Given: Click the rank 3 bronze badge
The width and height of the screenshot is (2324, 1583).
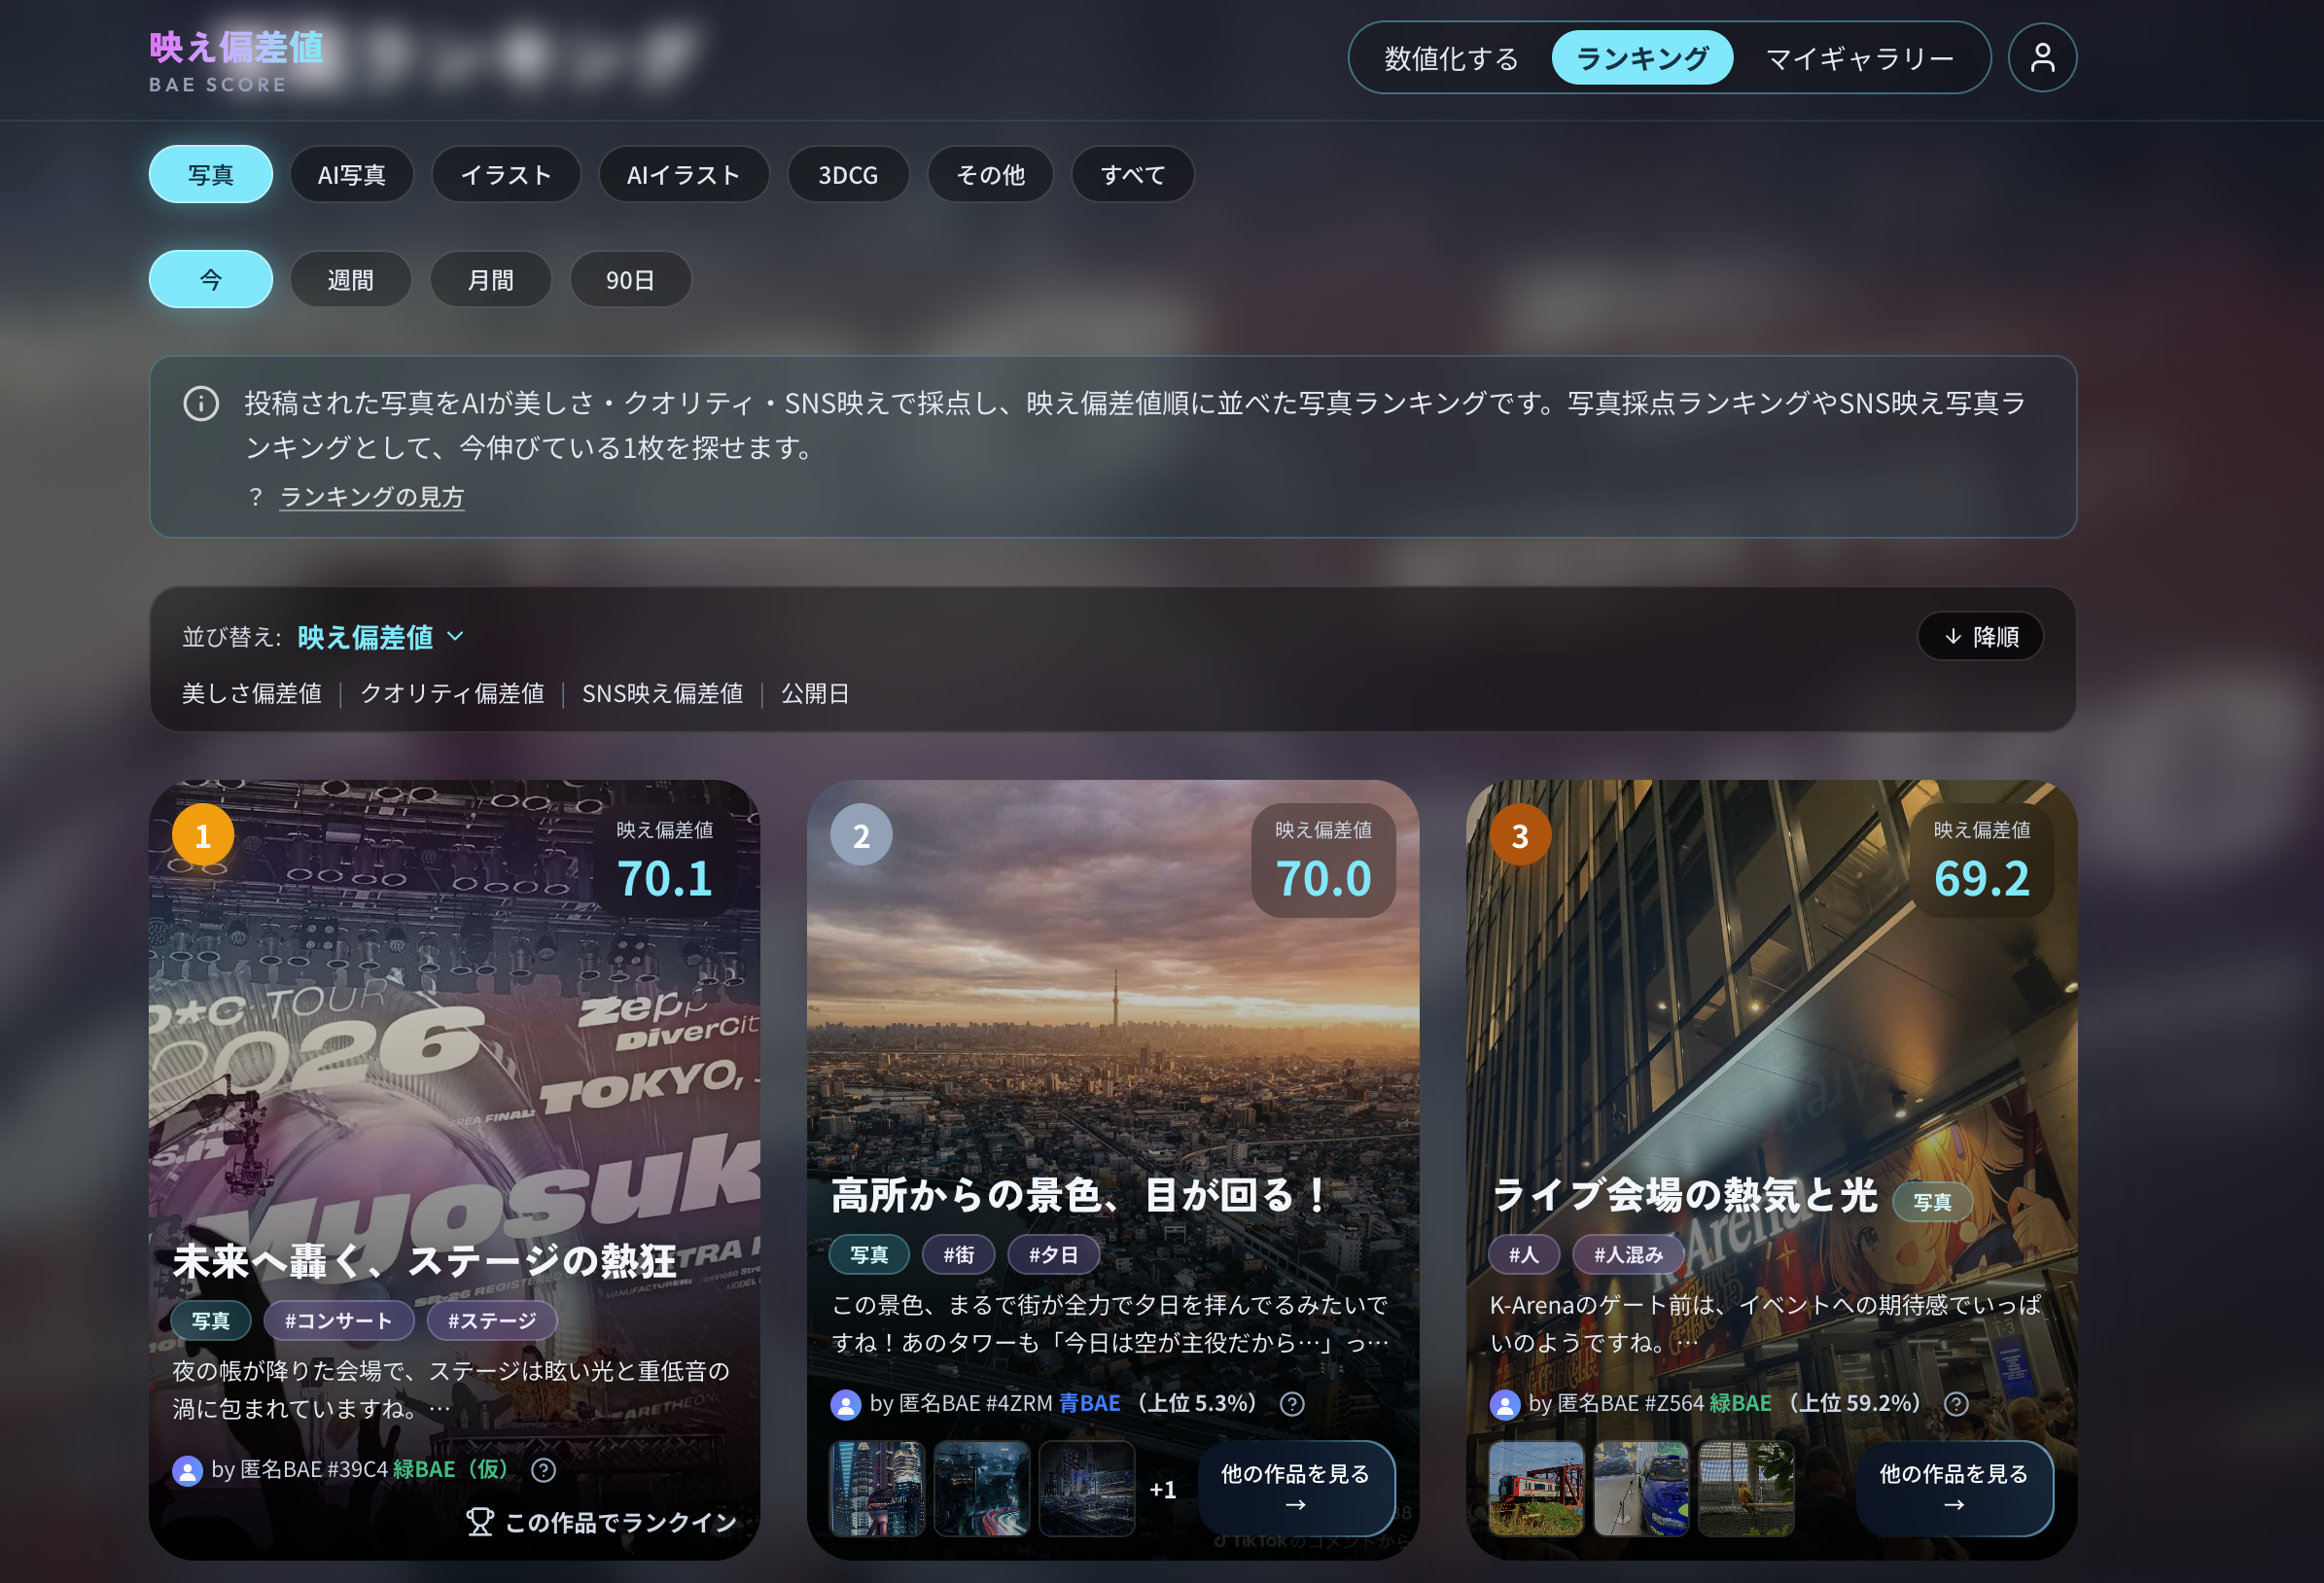Looking at the screenshot, I should pos(1520,835).
